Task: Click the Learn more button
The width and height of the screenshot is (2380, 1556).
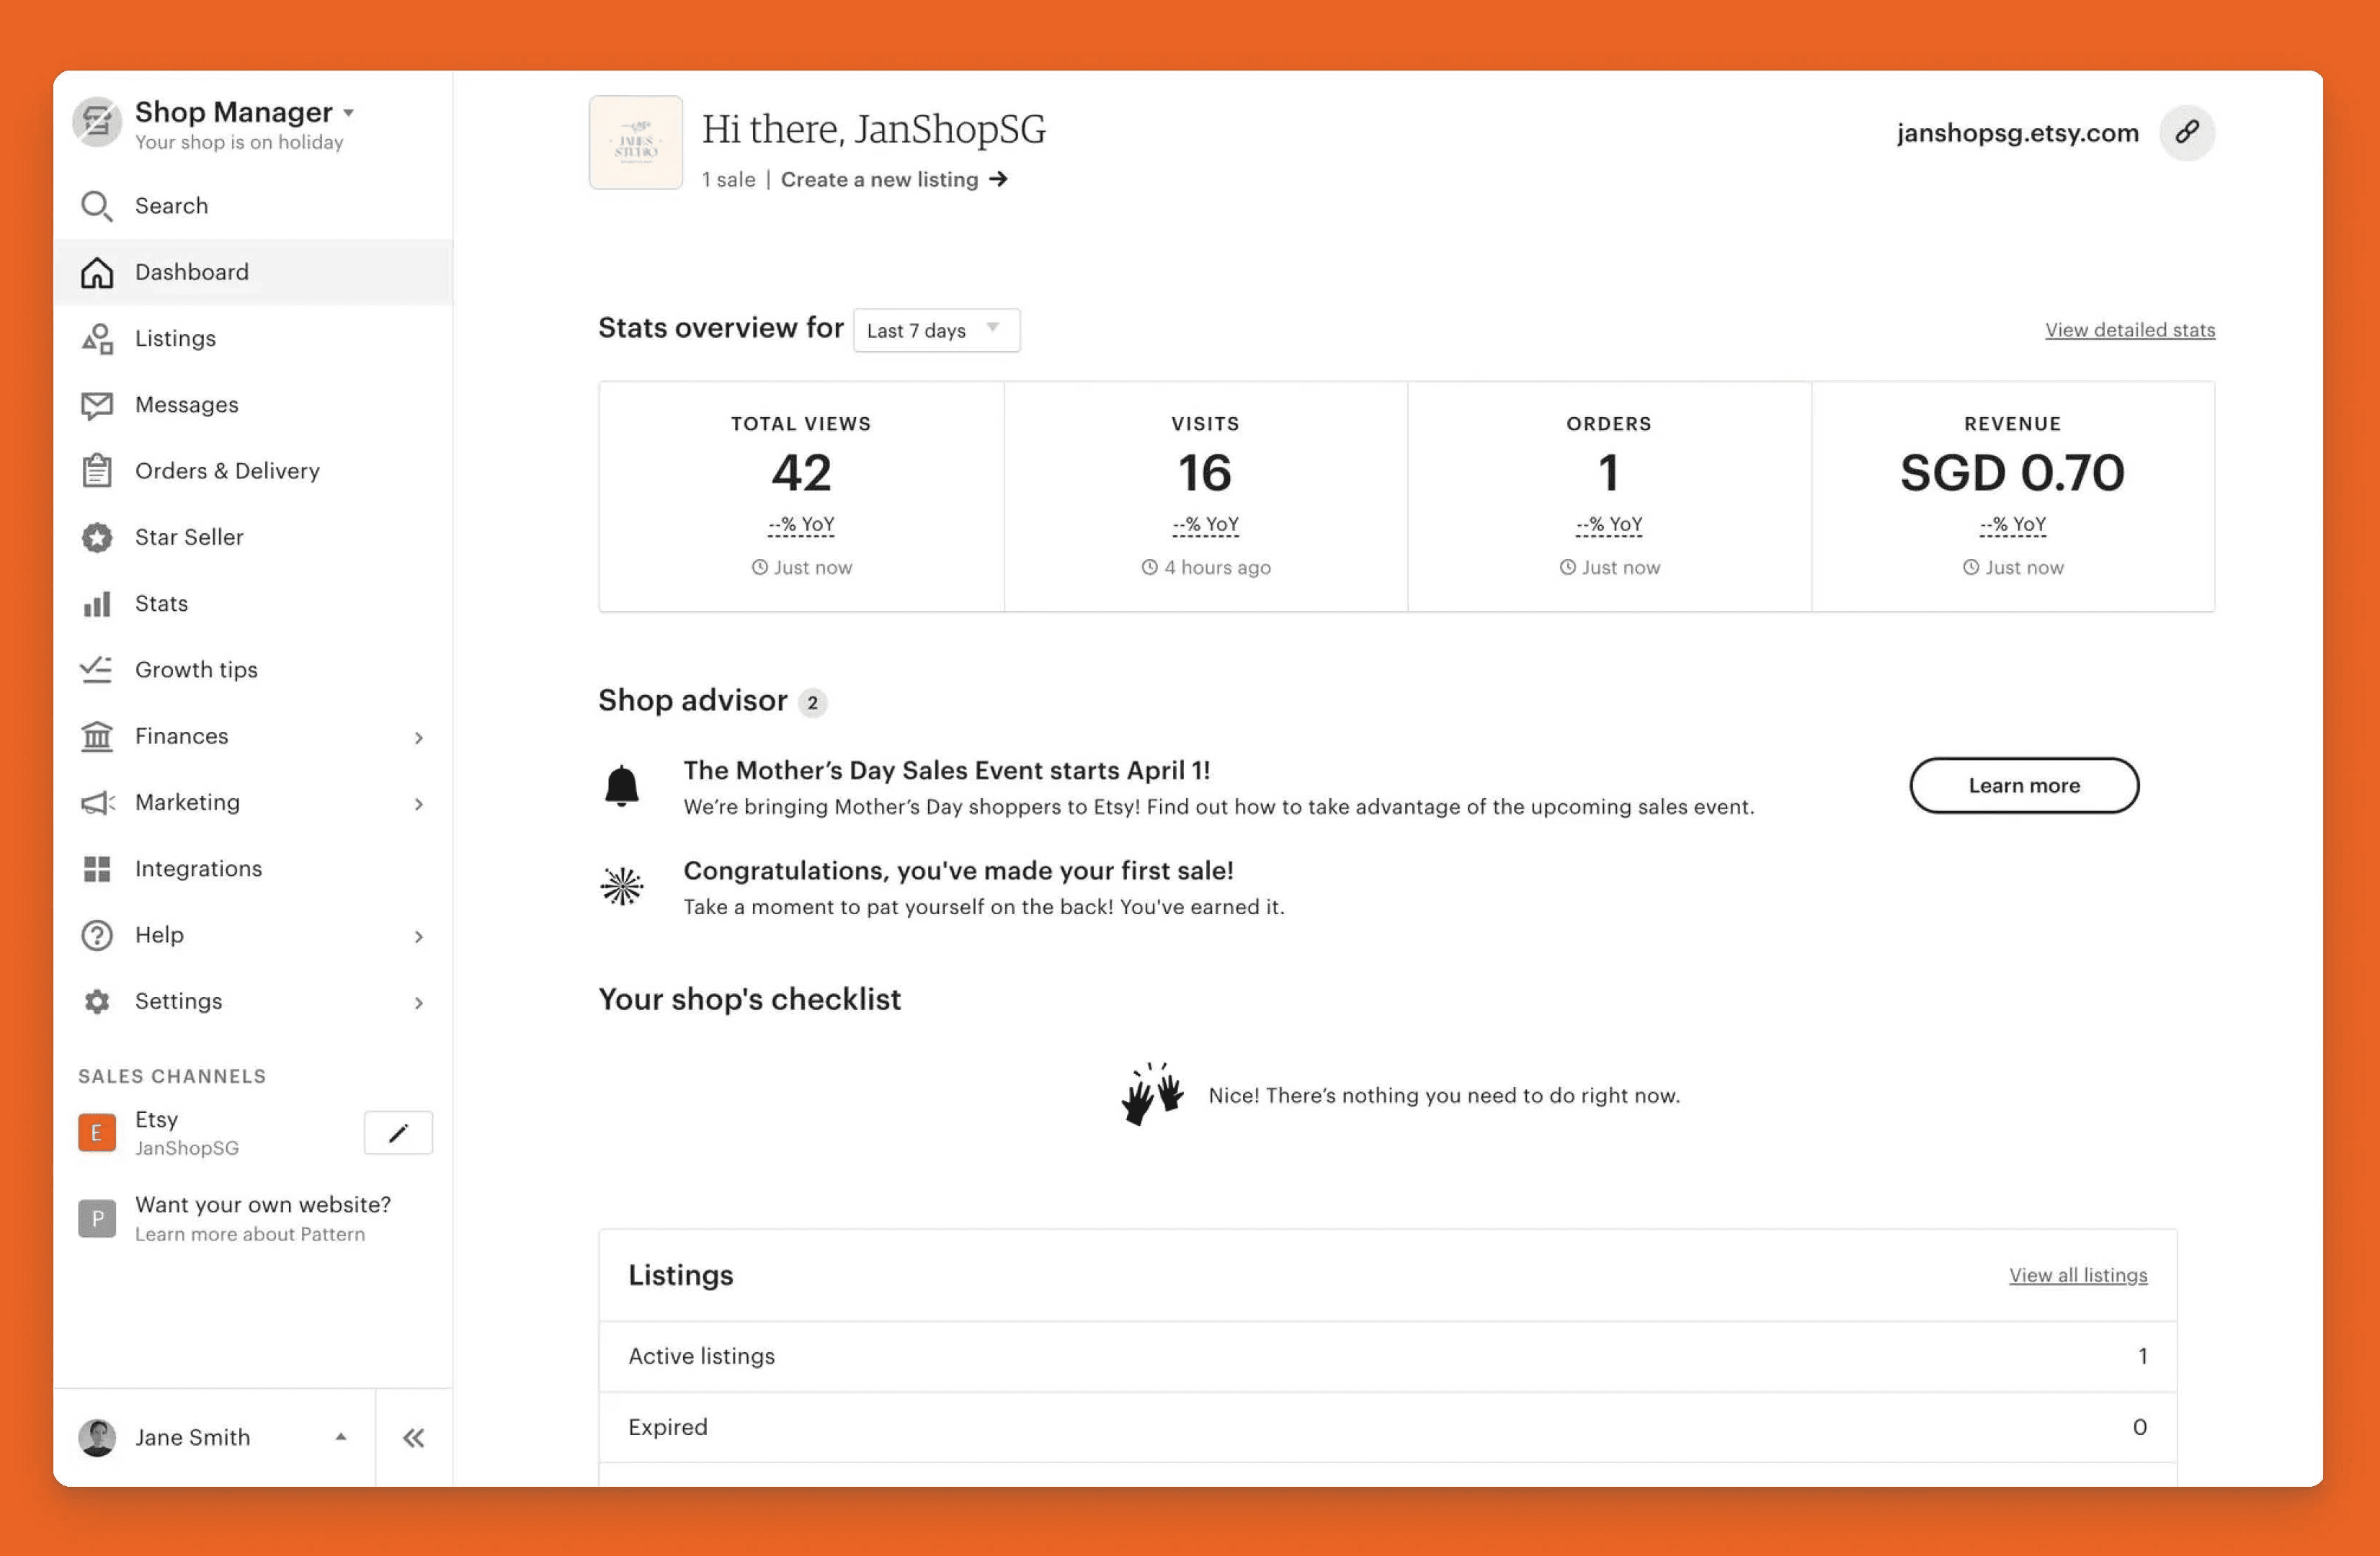Action: (2023, 785)
